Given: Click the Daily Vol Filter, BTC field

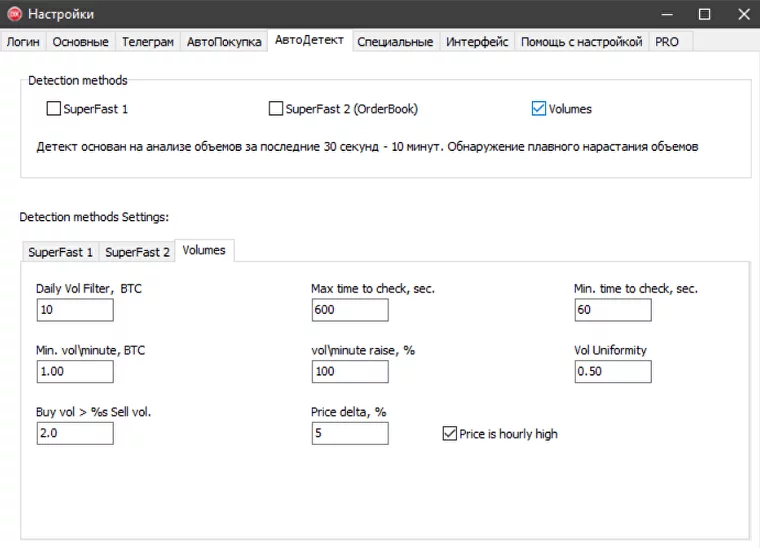Looking at the screenshot, I should pos(75,310).
